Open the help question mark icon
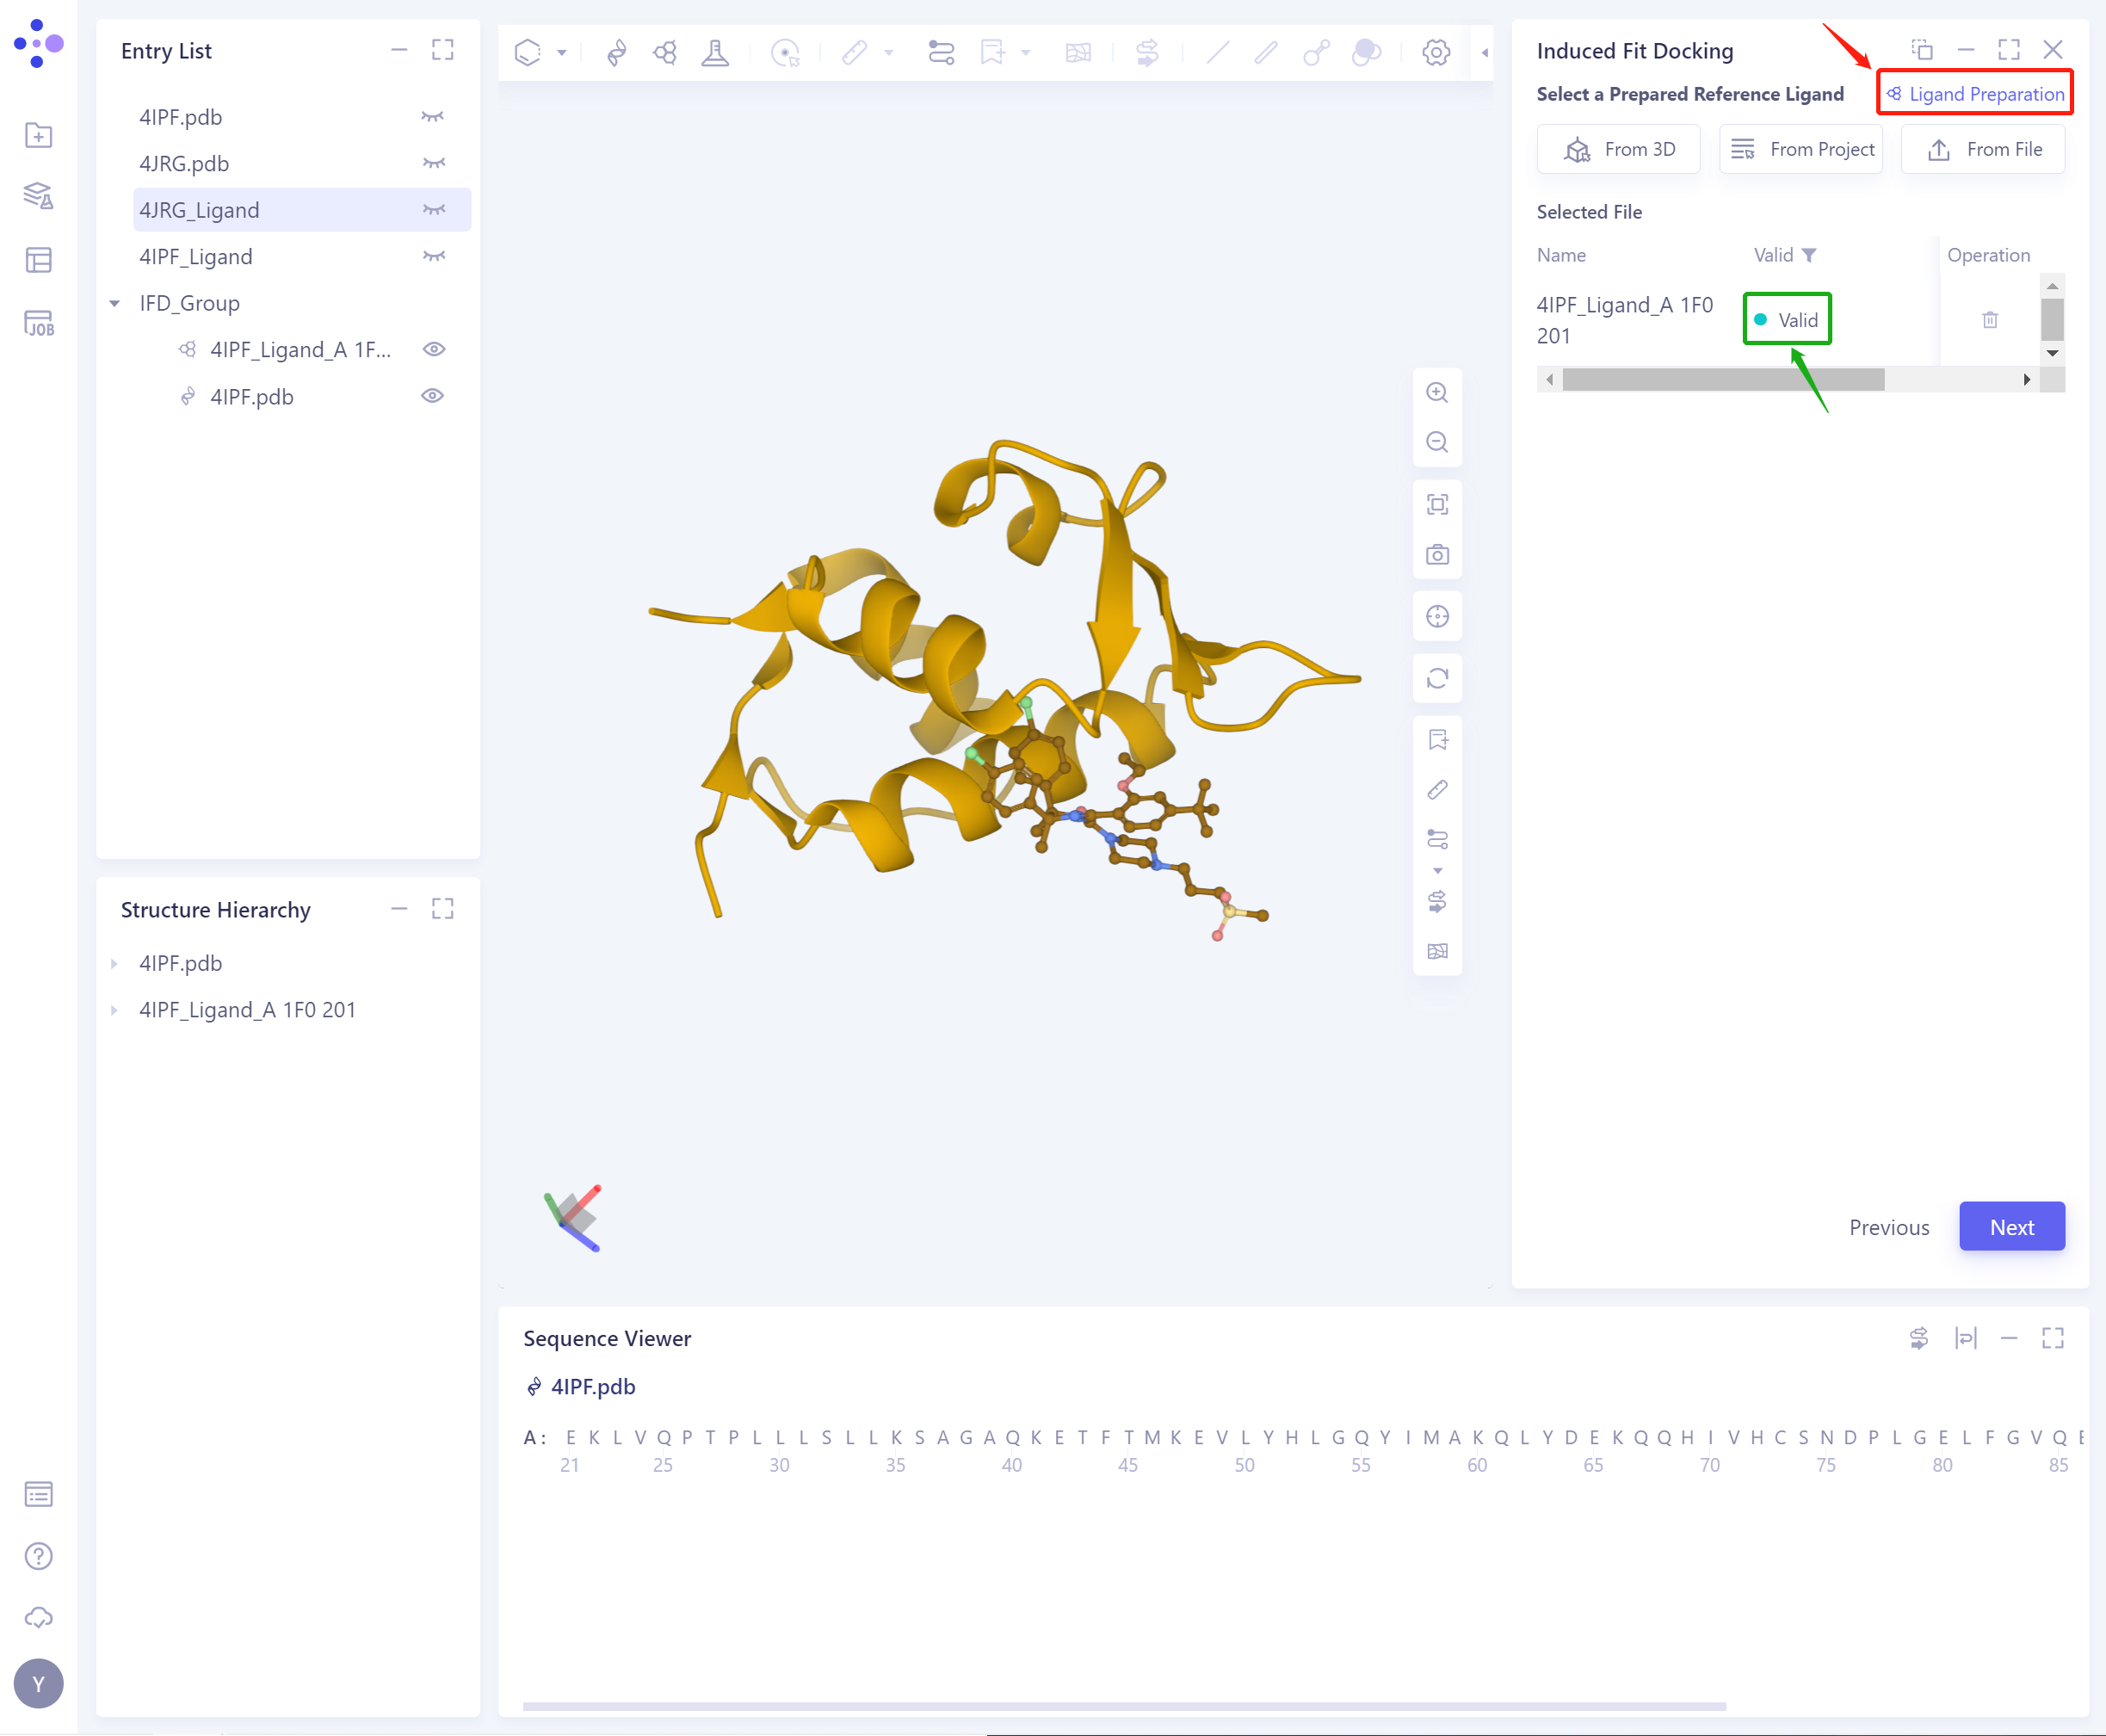2106x1736 pixels. [x=38, y=1556]
